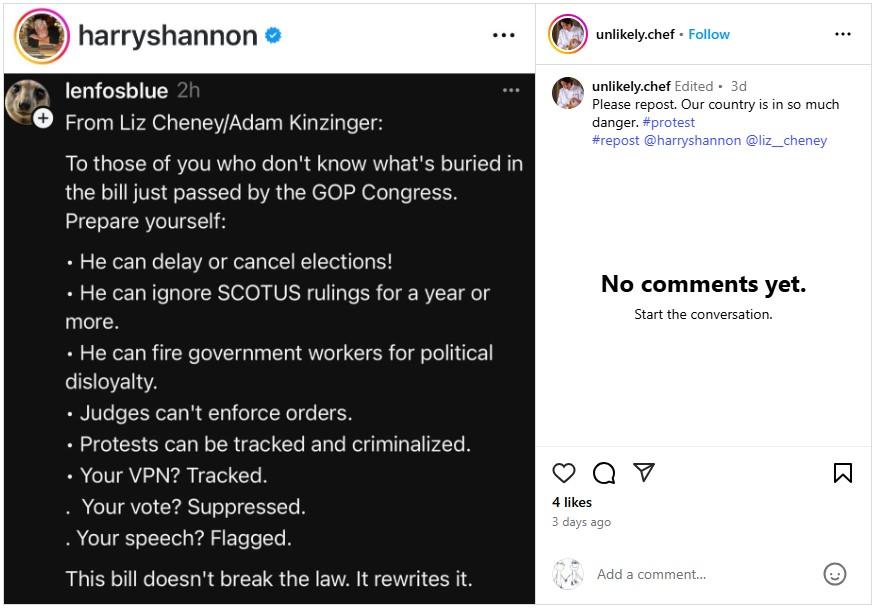This screenshot has width=876, height=609.
Task: Tap the plus icon on lenfosblue's avatar
Action: (43, 118)
